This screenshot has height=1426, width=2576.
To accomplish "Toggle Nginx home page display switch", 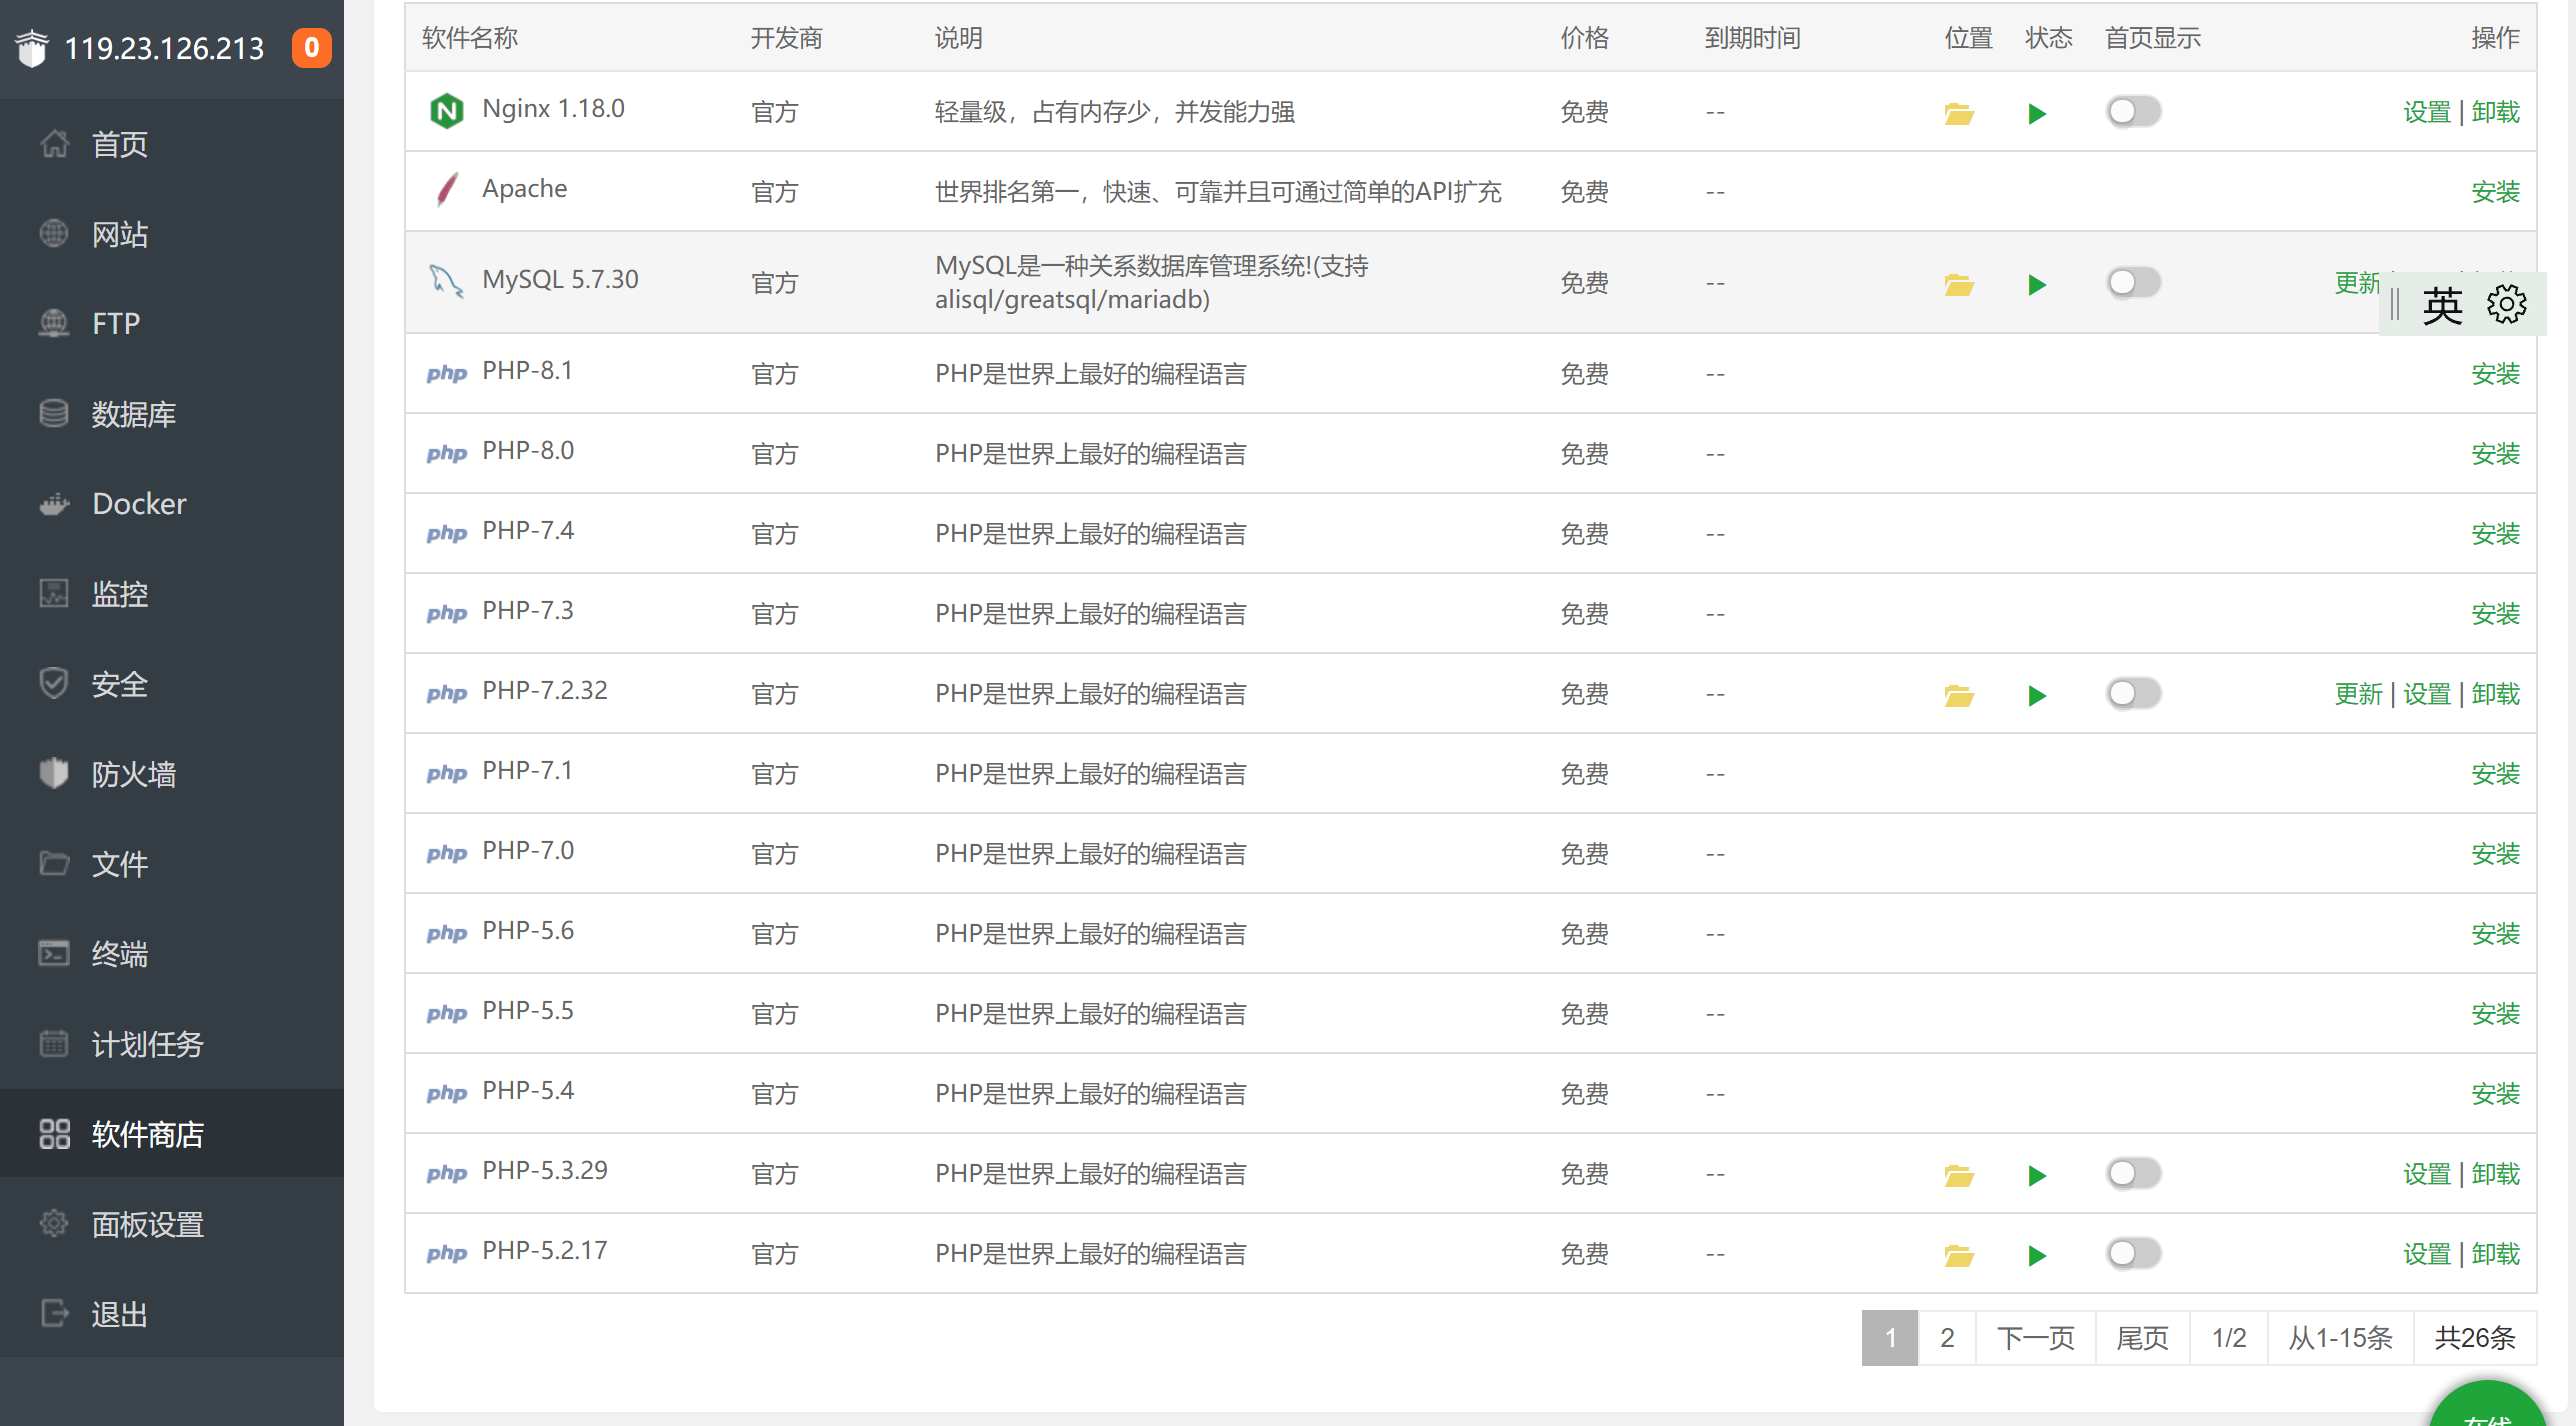I will pyautogui.click(x=2133, y=111).
